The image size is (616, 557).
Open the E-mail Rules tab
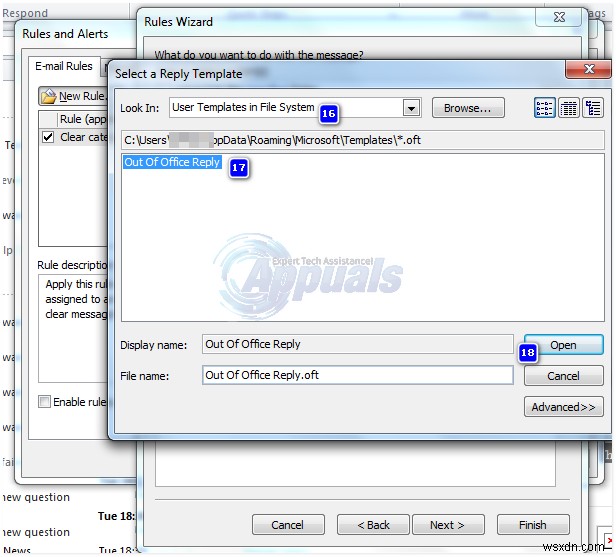(64, 66)
